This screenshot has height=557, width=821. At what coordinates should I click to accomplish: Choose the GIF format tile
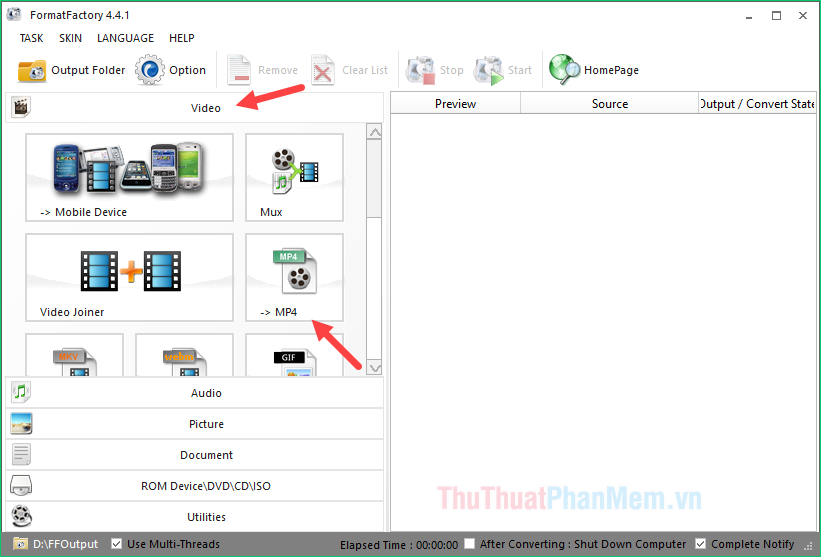(294, 355)
